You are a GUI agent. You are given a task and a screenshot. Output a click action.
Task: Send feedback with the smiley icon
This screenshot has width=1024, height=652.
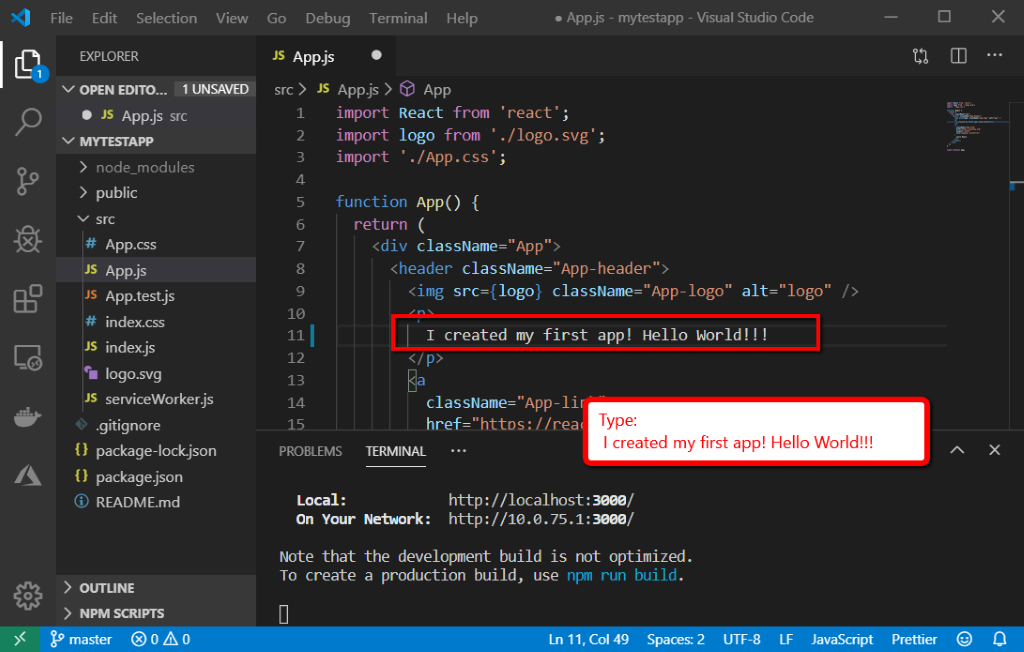click(x=966, y=639)
